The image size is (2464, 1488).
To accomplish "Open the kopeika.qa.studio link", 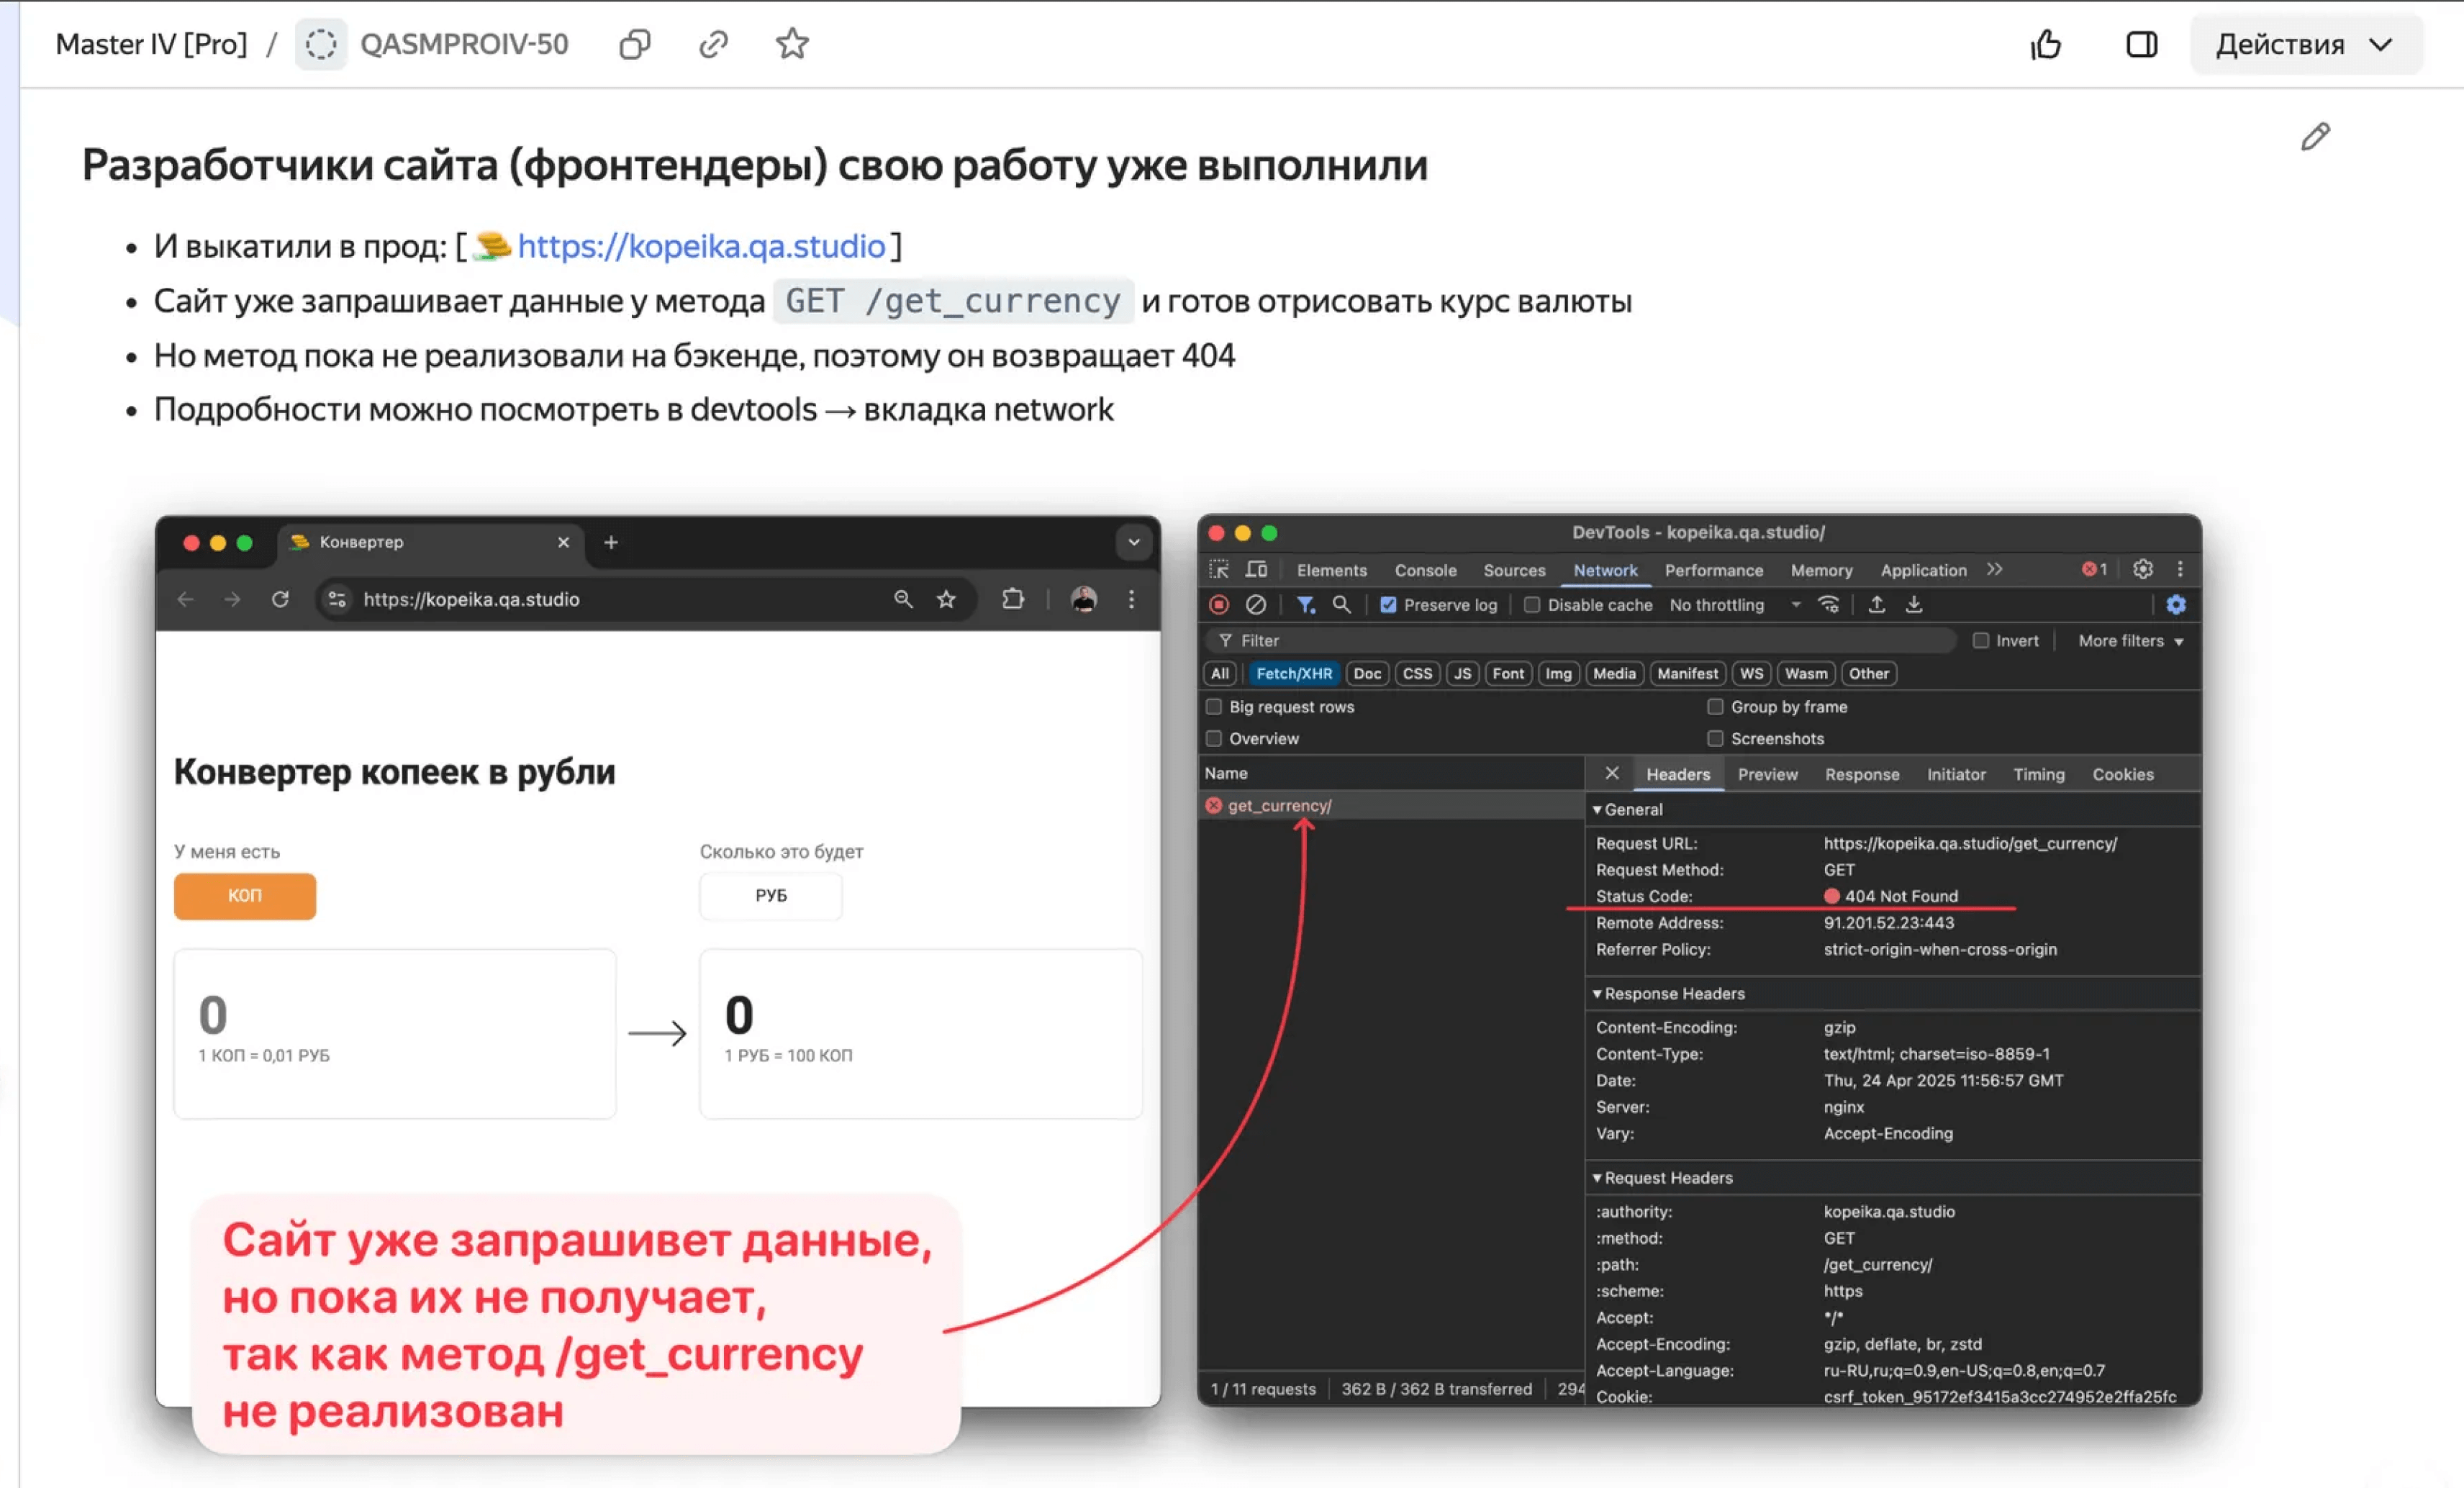I will (x=701, y=246).
